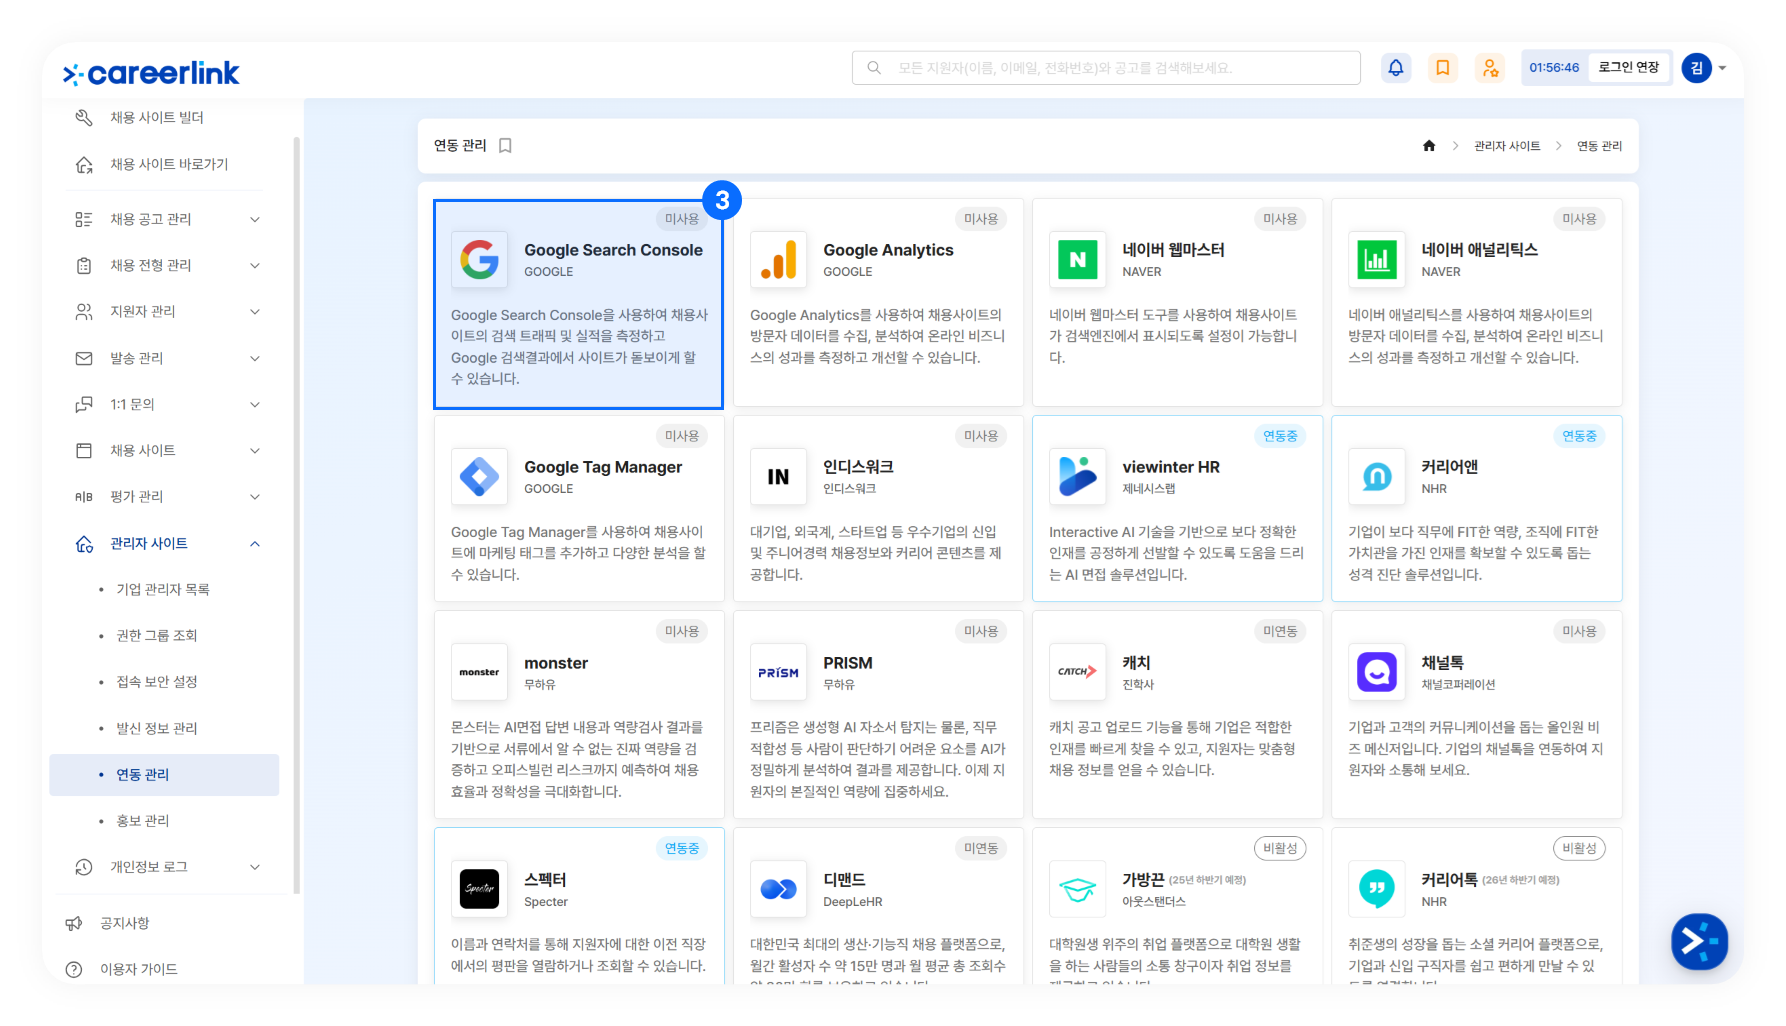This screenshot has height=1026, width=1786.
Task: Click the 미사용 badge on Google Analytics
Action: click(x=981, y=219)
